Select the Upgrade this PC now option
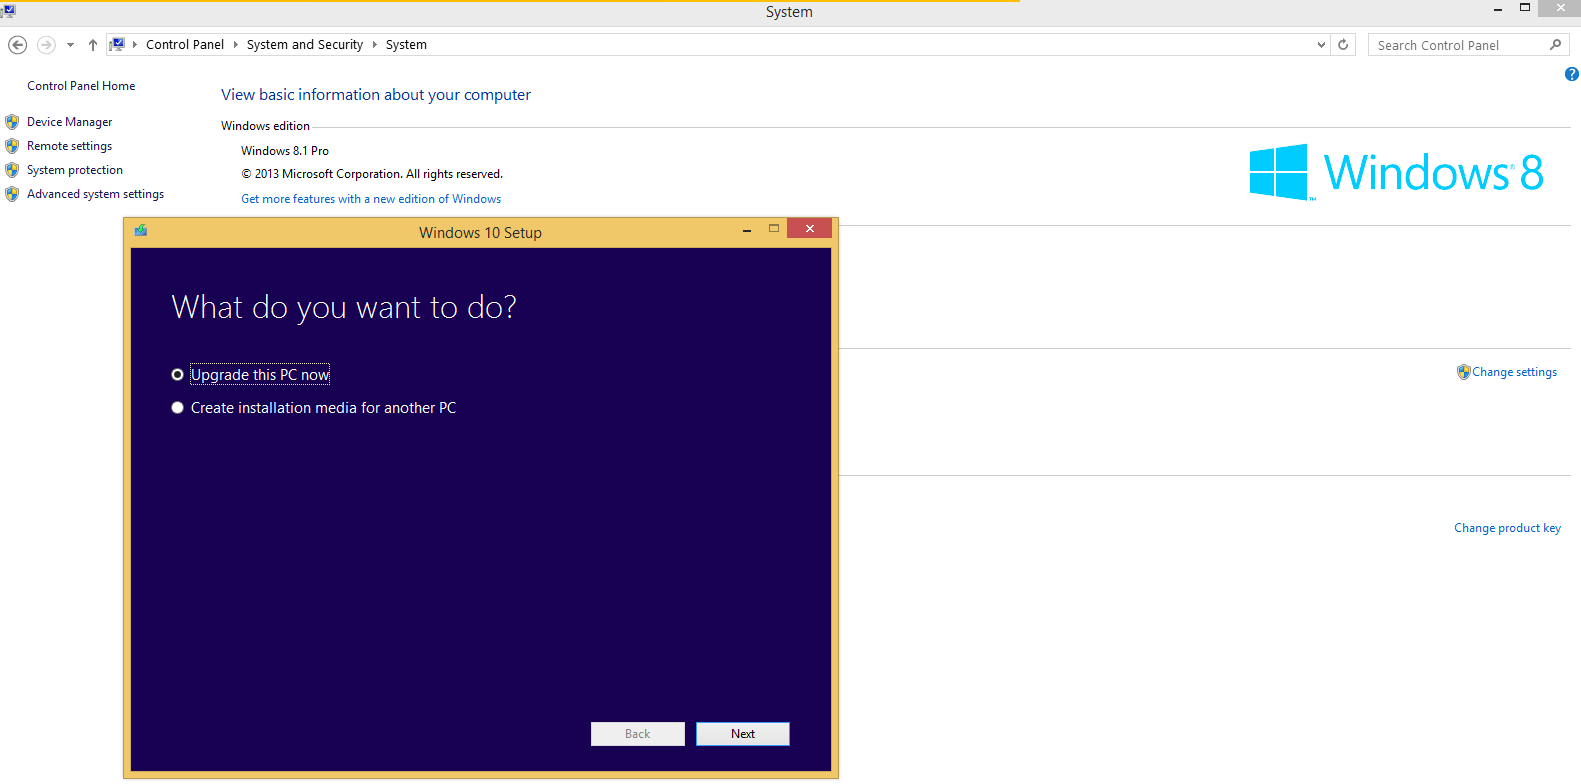Image resolution: width=1581 pixels, height=784 pixels. pos(177,375)
